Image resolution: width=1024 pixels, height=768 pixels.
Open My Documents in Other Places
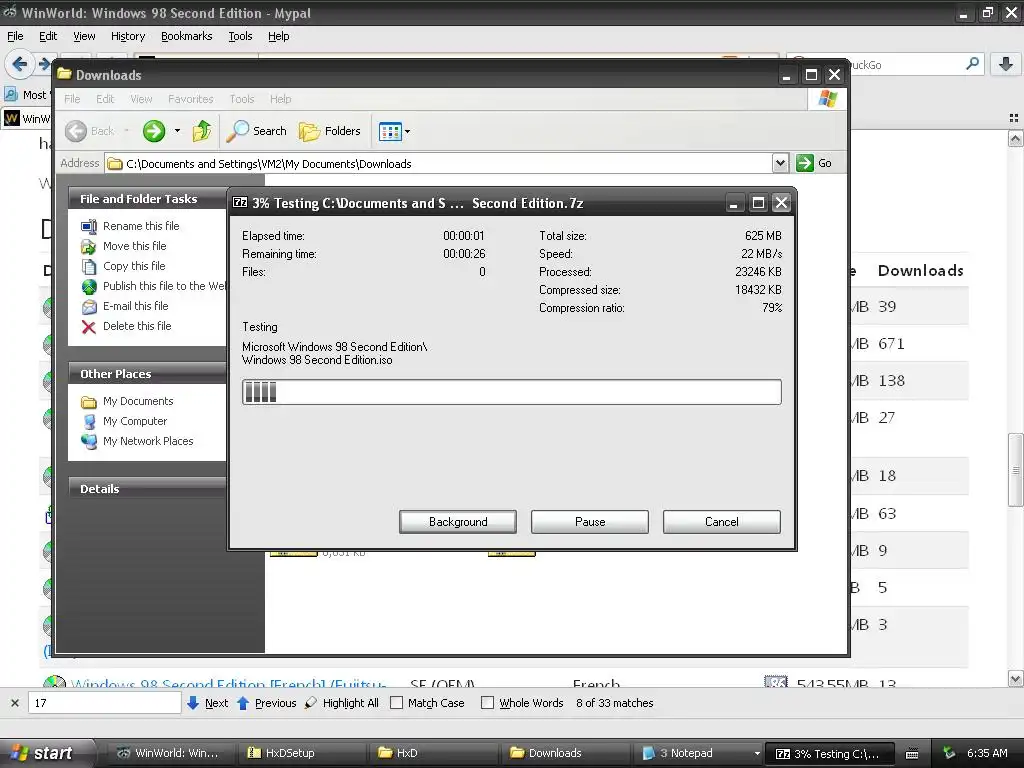point(138,401)
